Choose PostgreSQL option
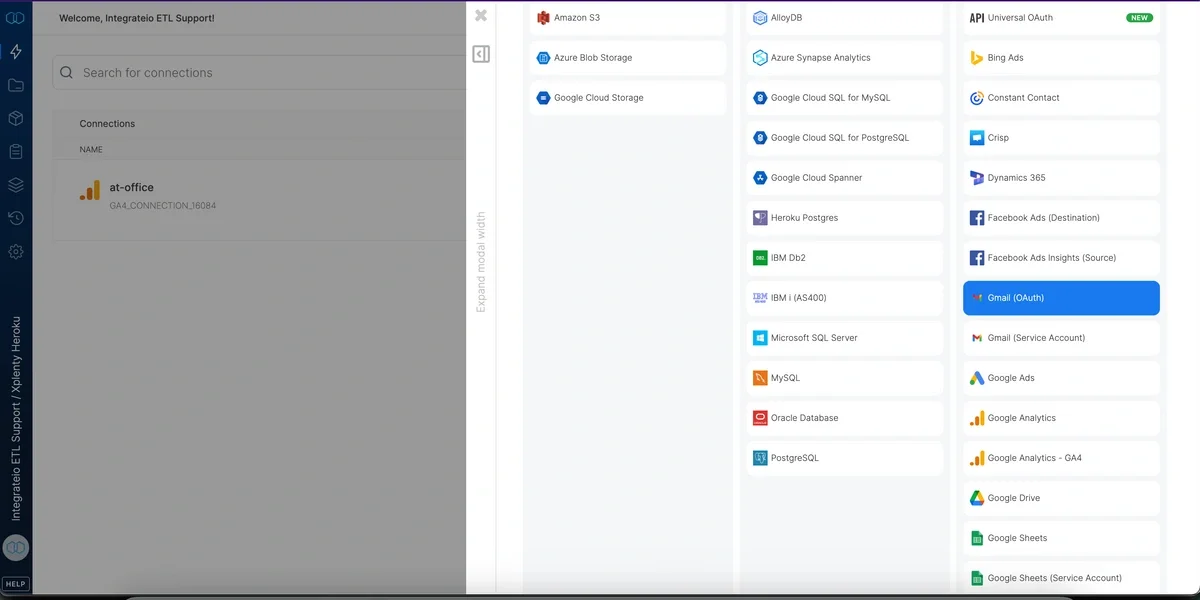Screen dimensions: 1200x600 click(845, 458)
